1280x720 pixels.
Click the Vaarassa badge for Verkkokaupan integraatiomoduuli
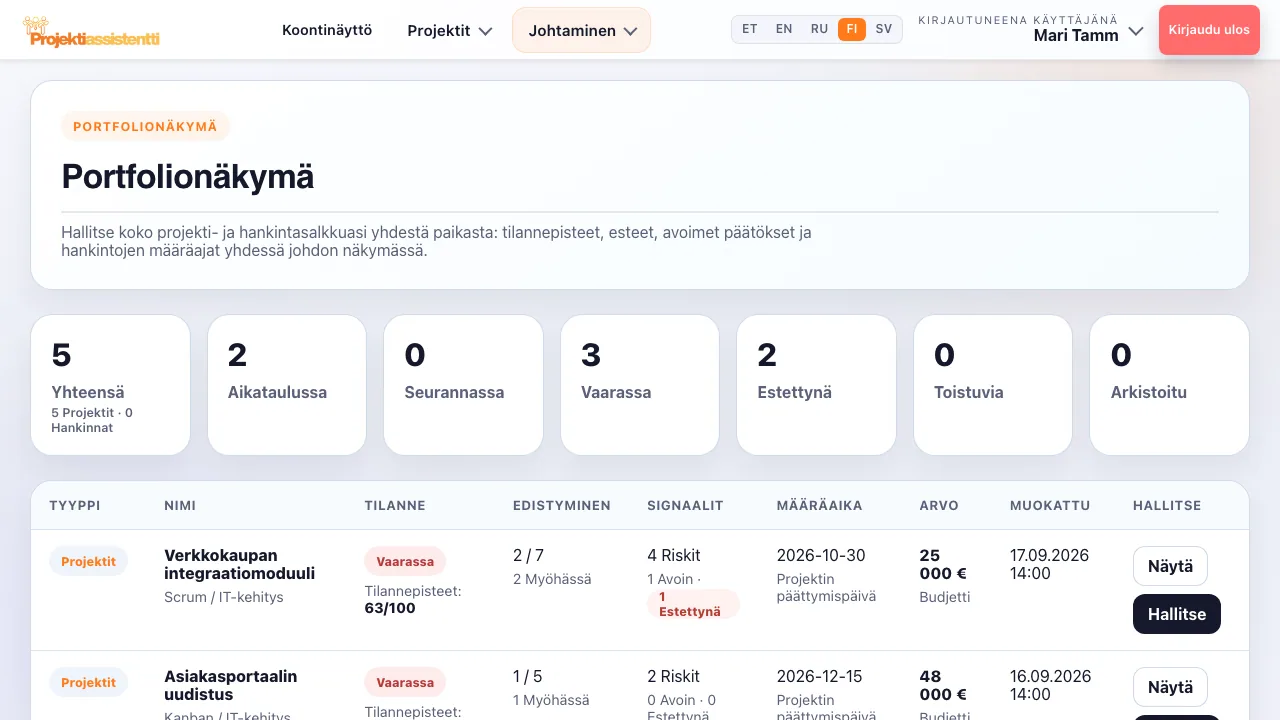coord(405,561)
